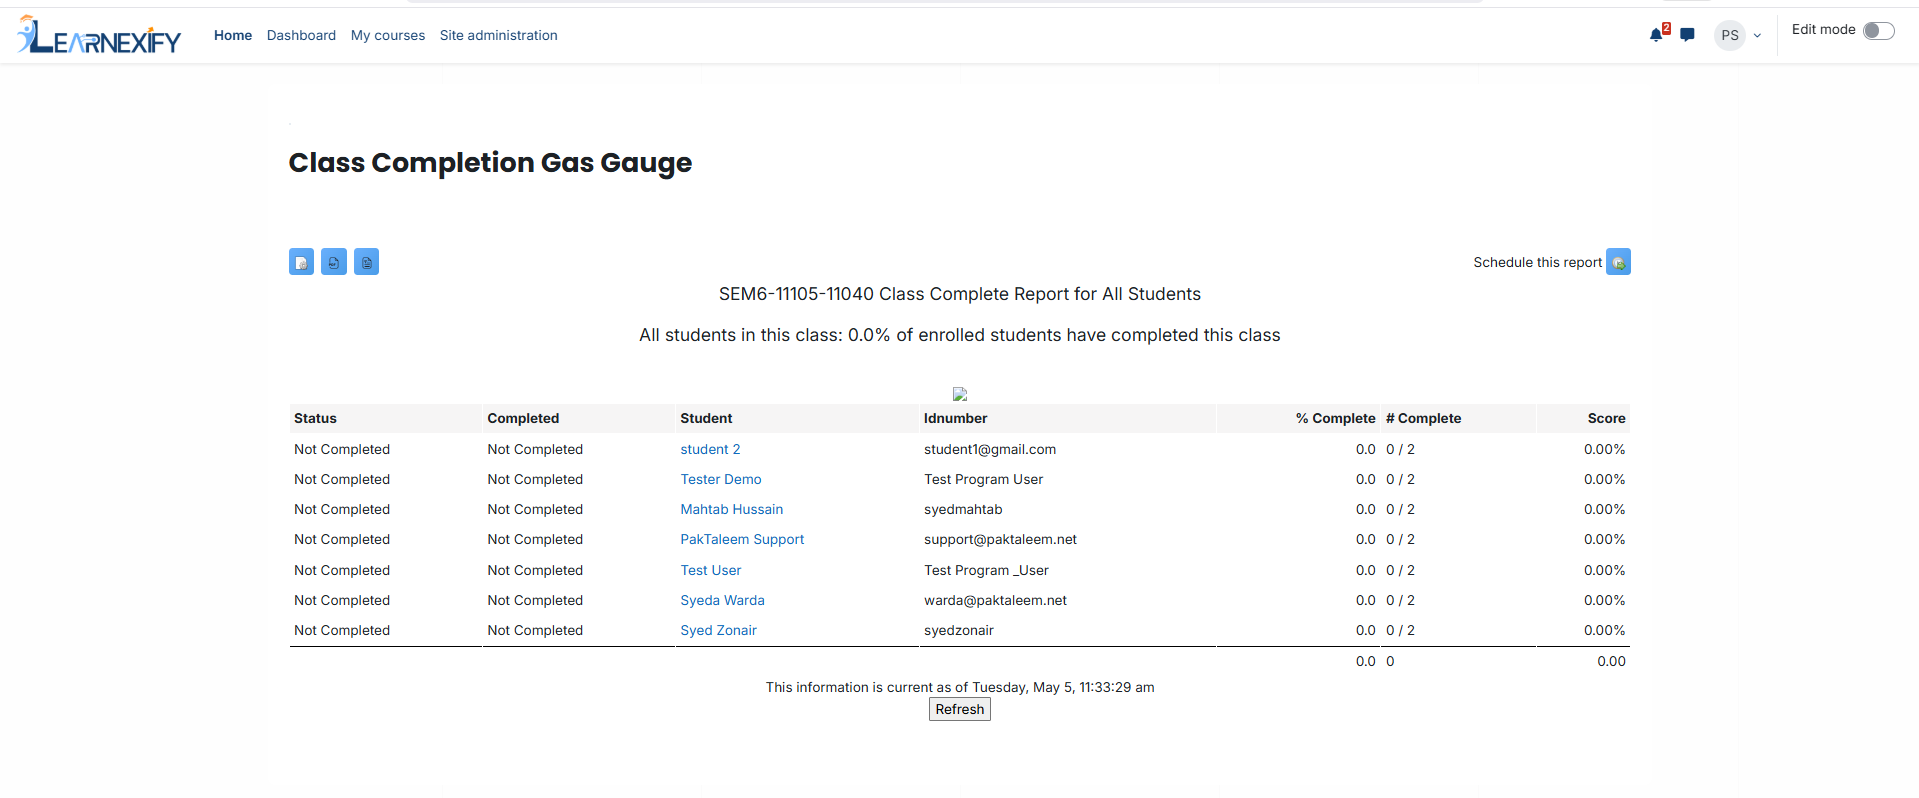The image size is (1919, 798).
Task: Click the Test Program _User idnumber cell
Action: click(986, 570)
